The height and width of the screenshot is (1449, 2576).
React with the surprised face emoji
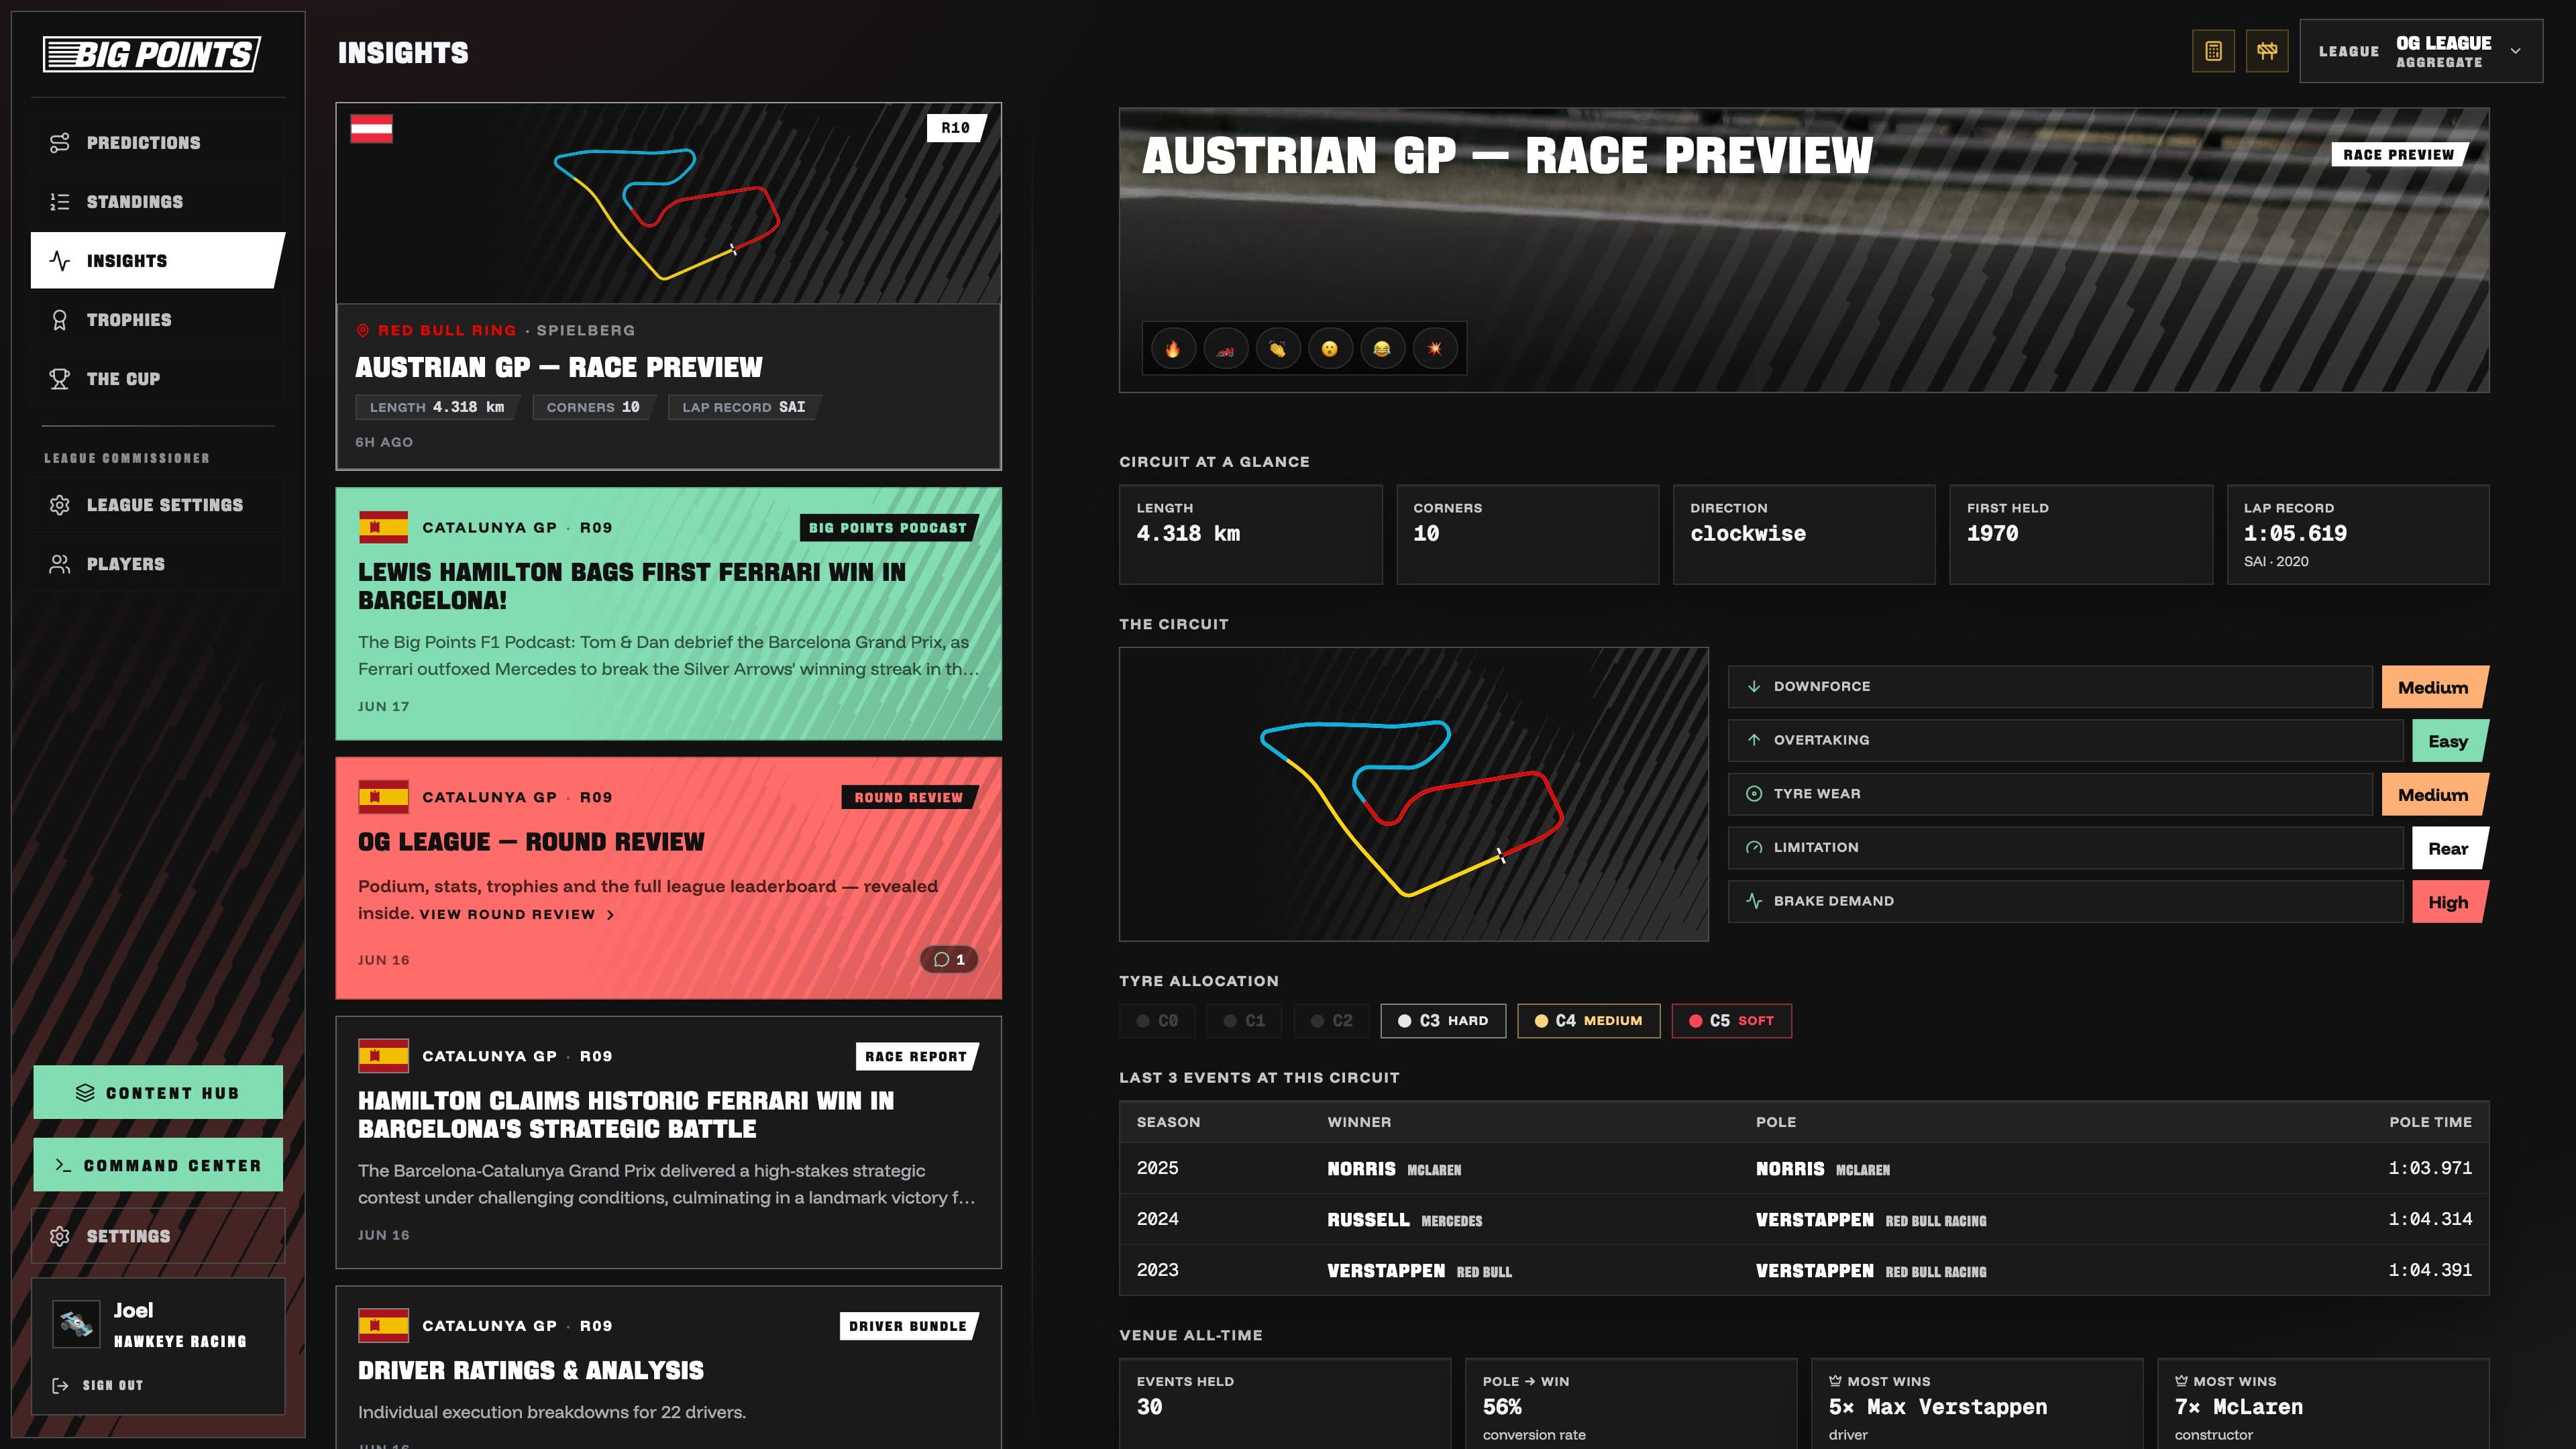coord(1330,349)
